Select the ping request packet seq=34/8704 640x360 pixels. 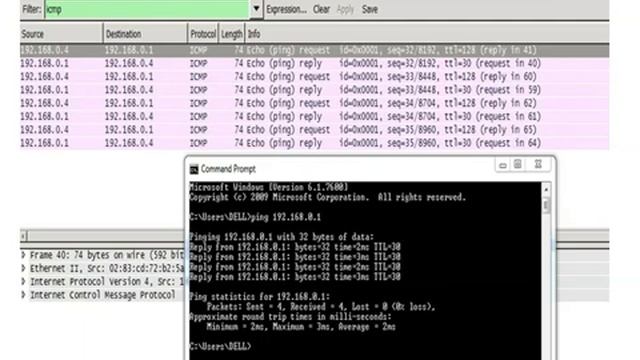click(314, 103)
